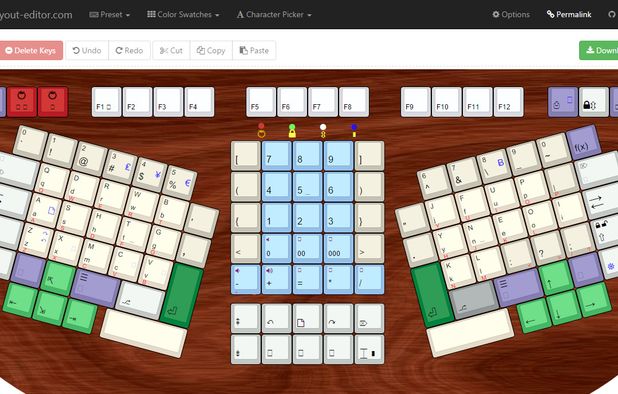Click the Redo toolbar button
The width and height of the screenshot is (618, 394).
coord(129,50)
